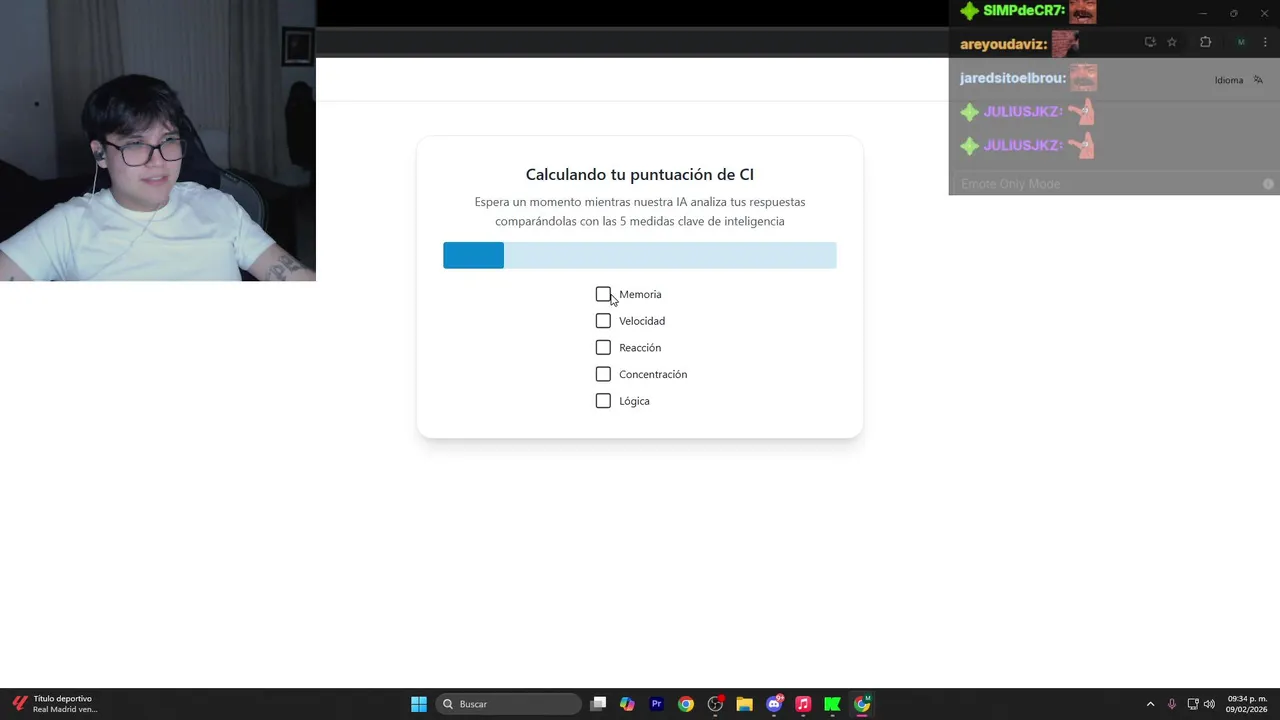Screen dimensions: 1280x720
Task: Click the blue IQ calculation progress bar
Action: tap(640, 255)
